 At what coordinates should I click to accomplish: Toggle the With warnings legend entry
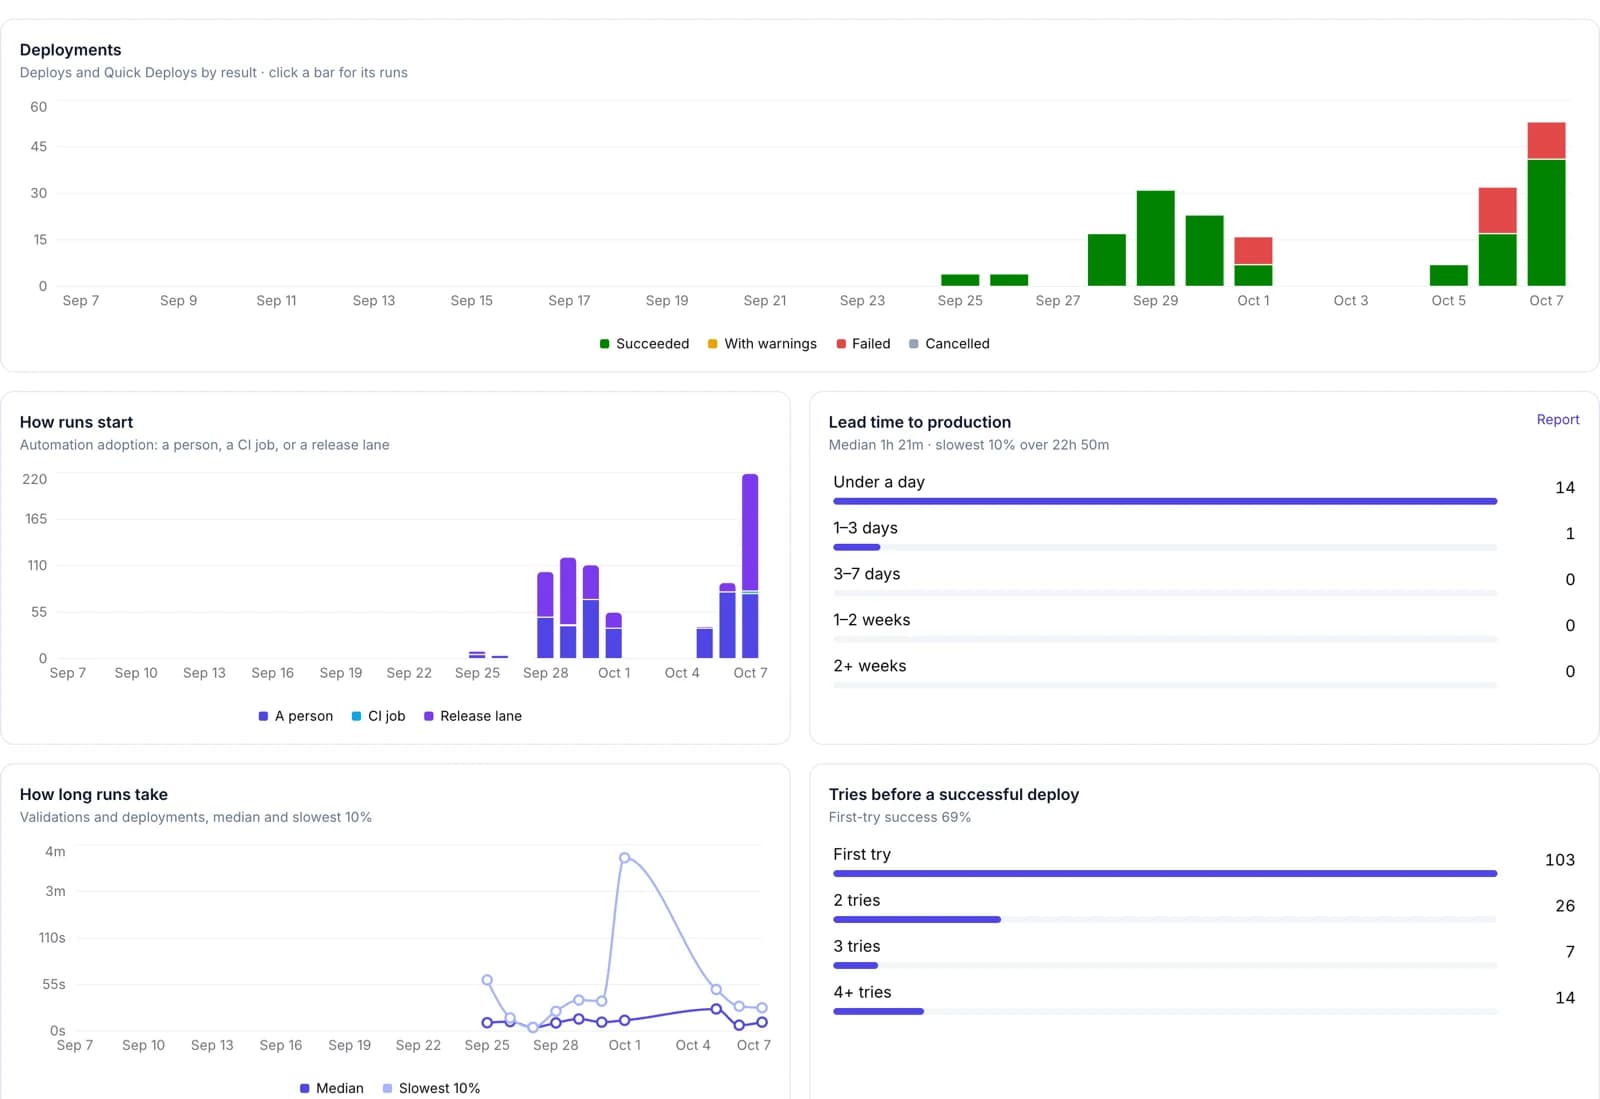click(762, 344)
